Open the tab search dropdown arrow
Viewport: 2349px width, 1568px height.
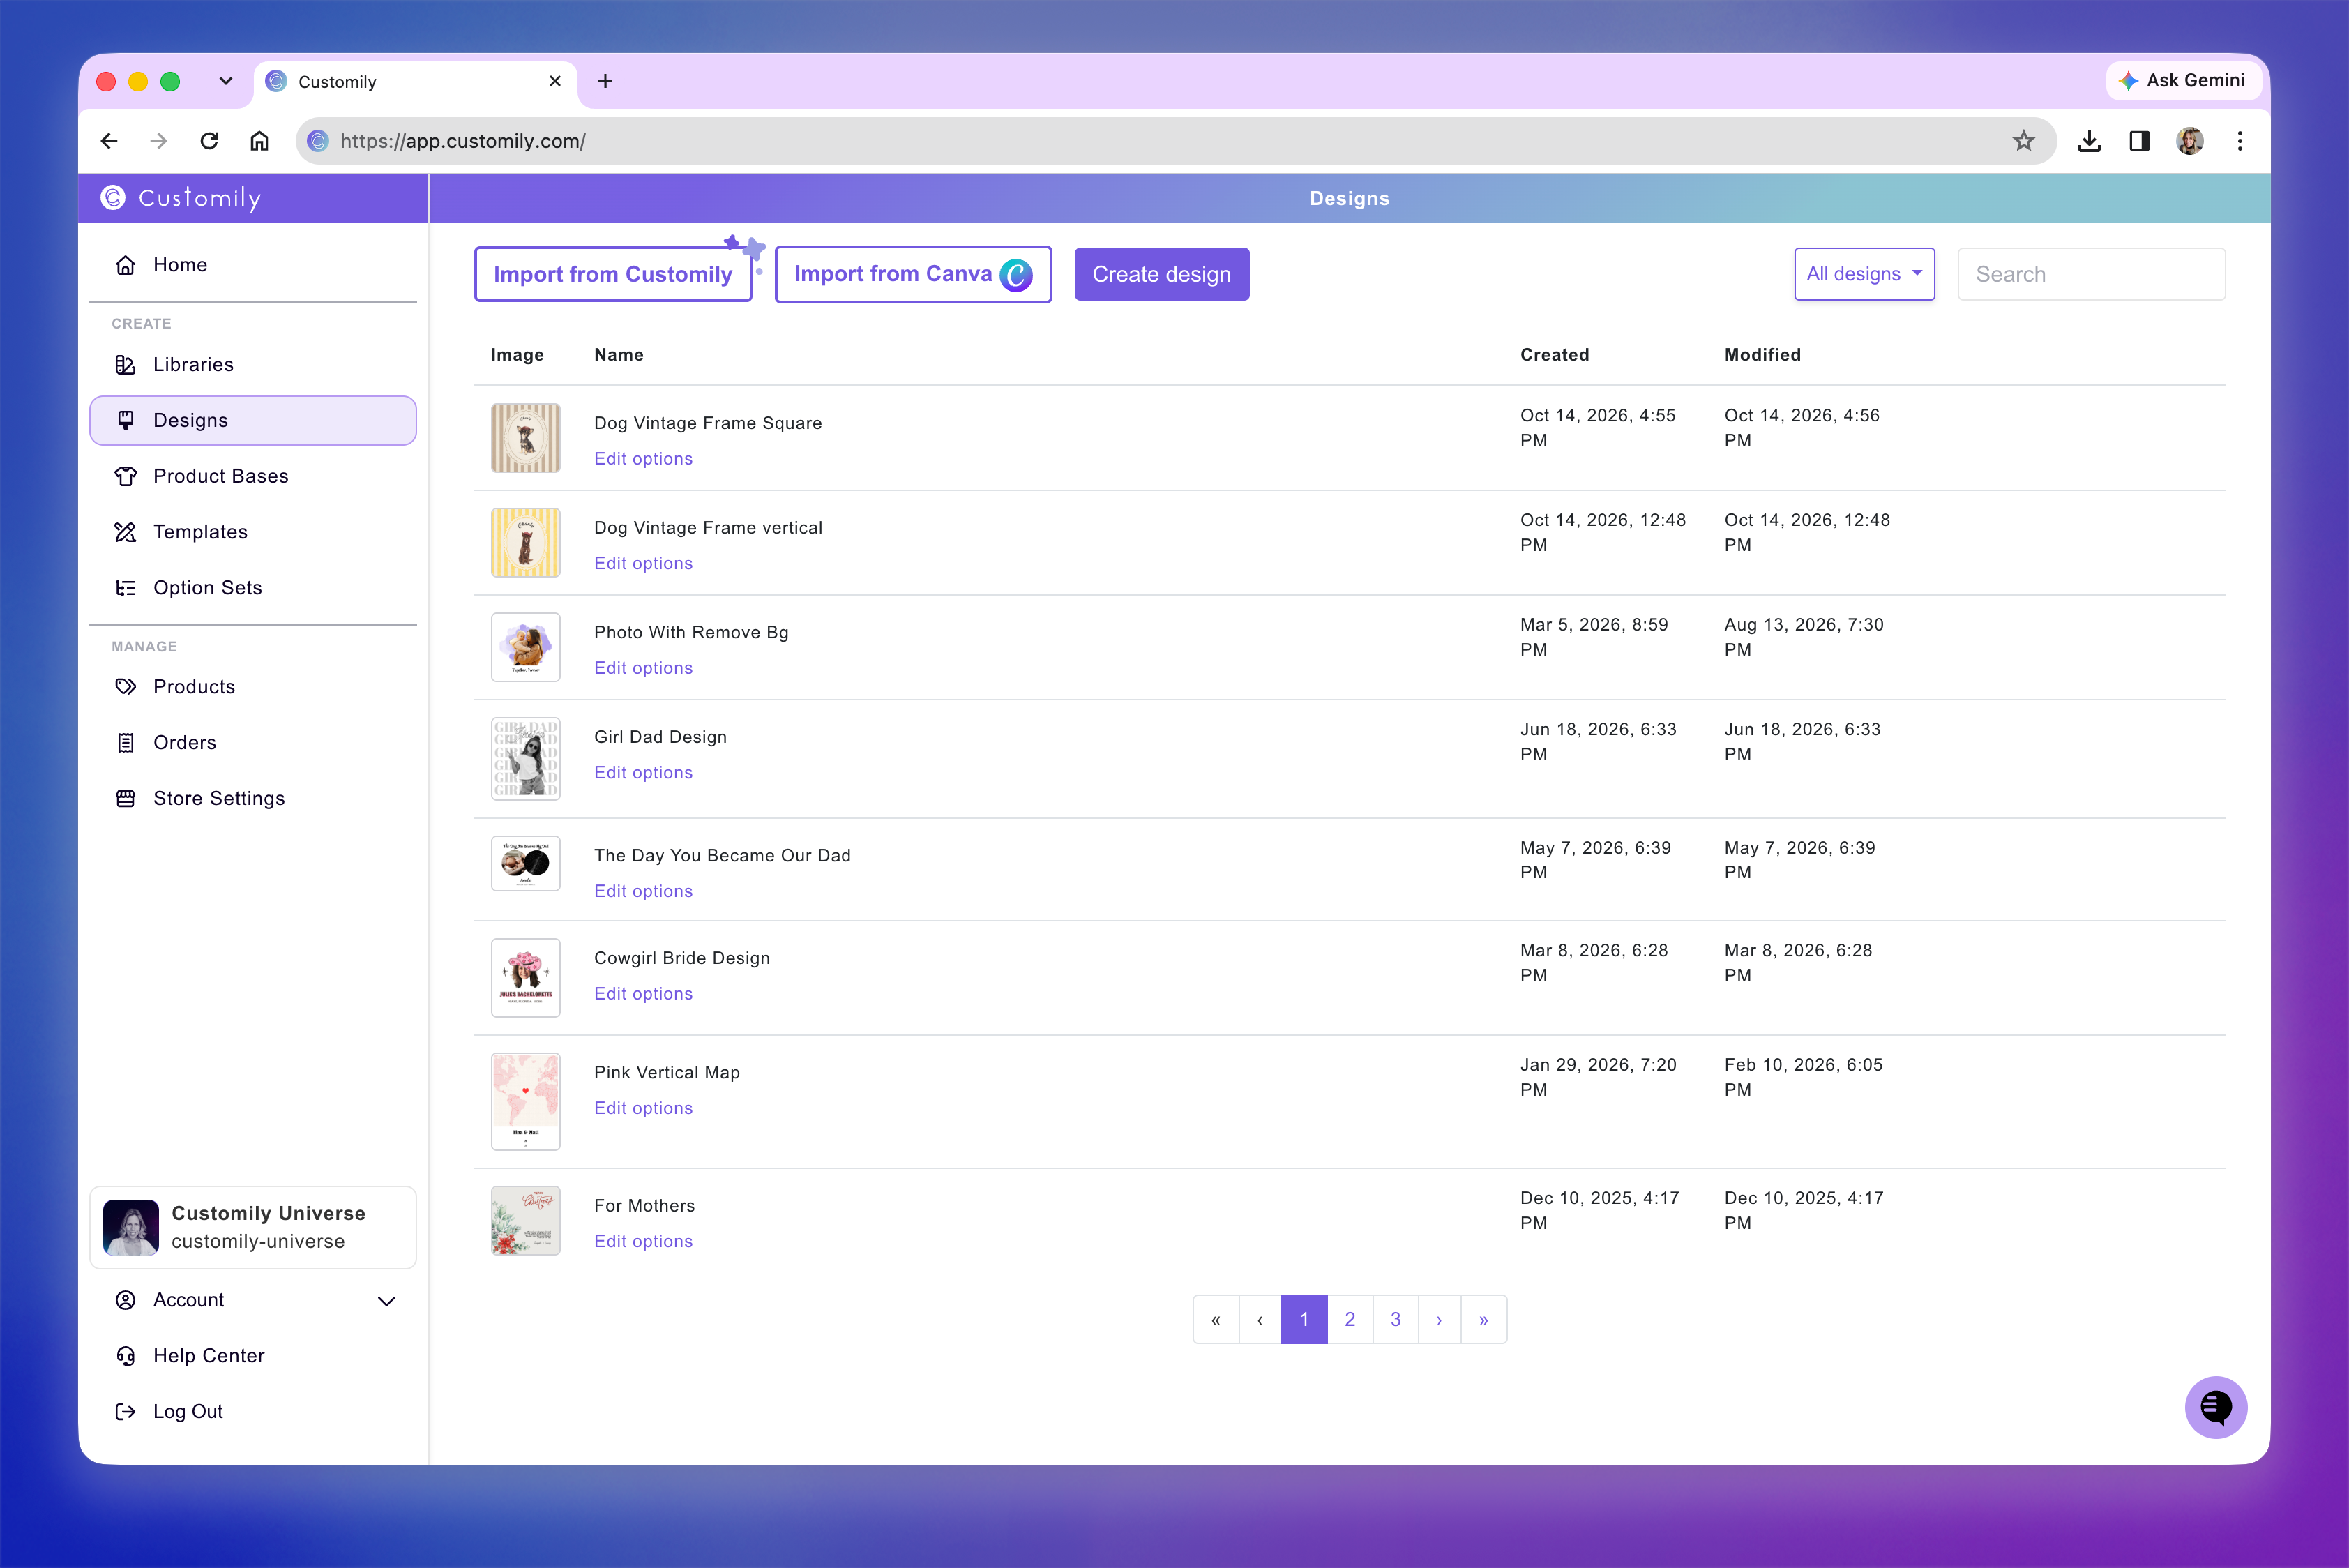[226, 81]
